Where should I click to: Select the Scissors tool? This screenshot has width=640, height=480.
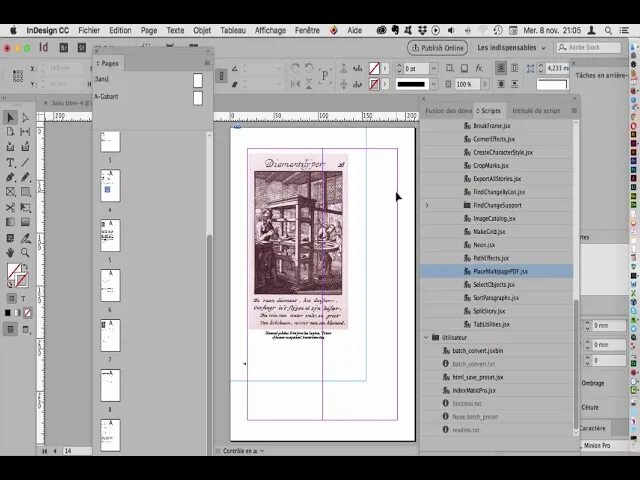[10, 207]
